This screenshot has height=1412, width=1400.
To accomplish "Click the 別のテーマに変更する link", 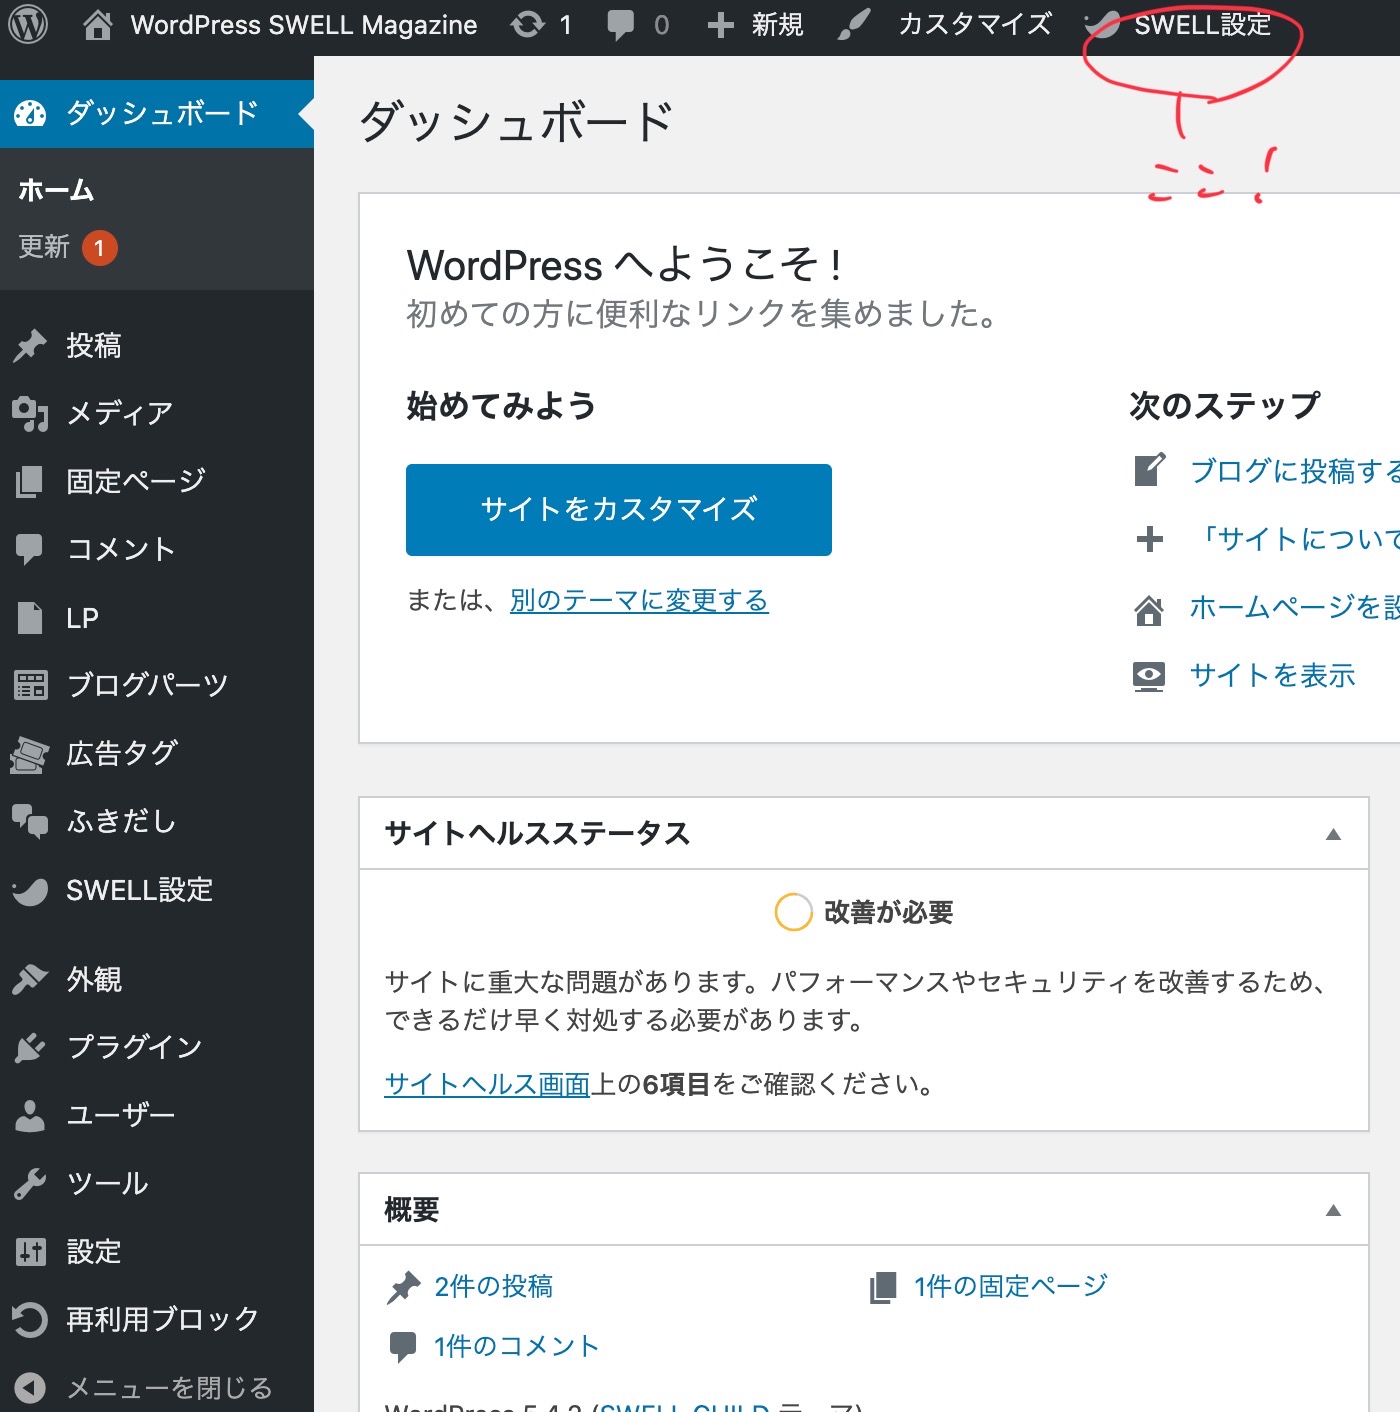I will pyautogui.click(x=638, y=600).
